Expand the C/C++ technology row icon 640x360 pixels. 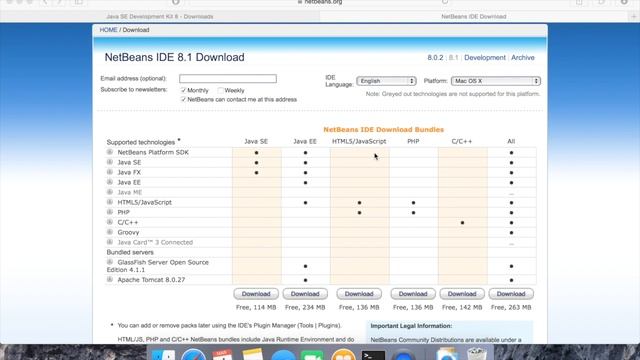click(x=109, y=222)
